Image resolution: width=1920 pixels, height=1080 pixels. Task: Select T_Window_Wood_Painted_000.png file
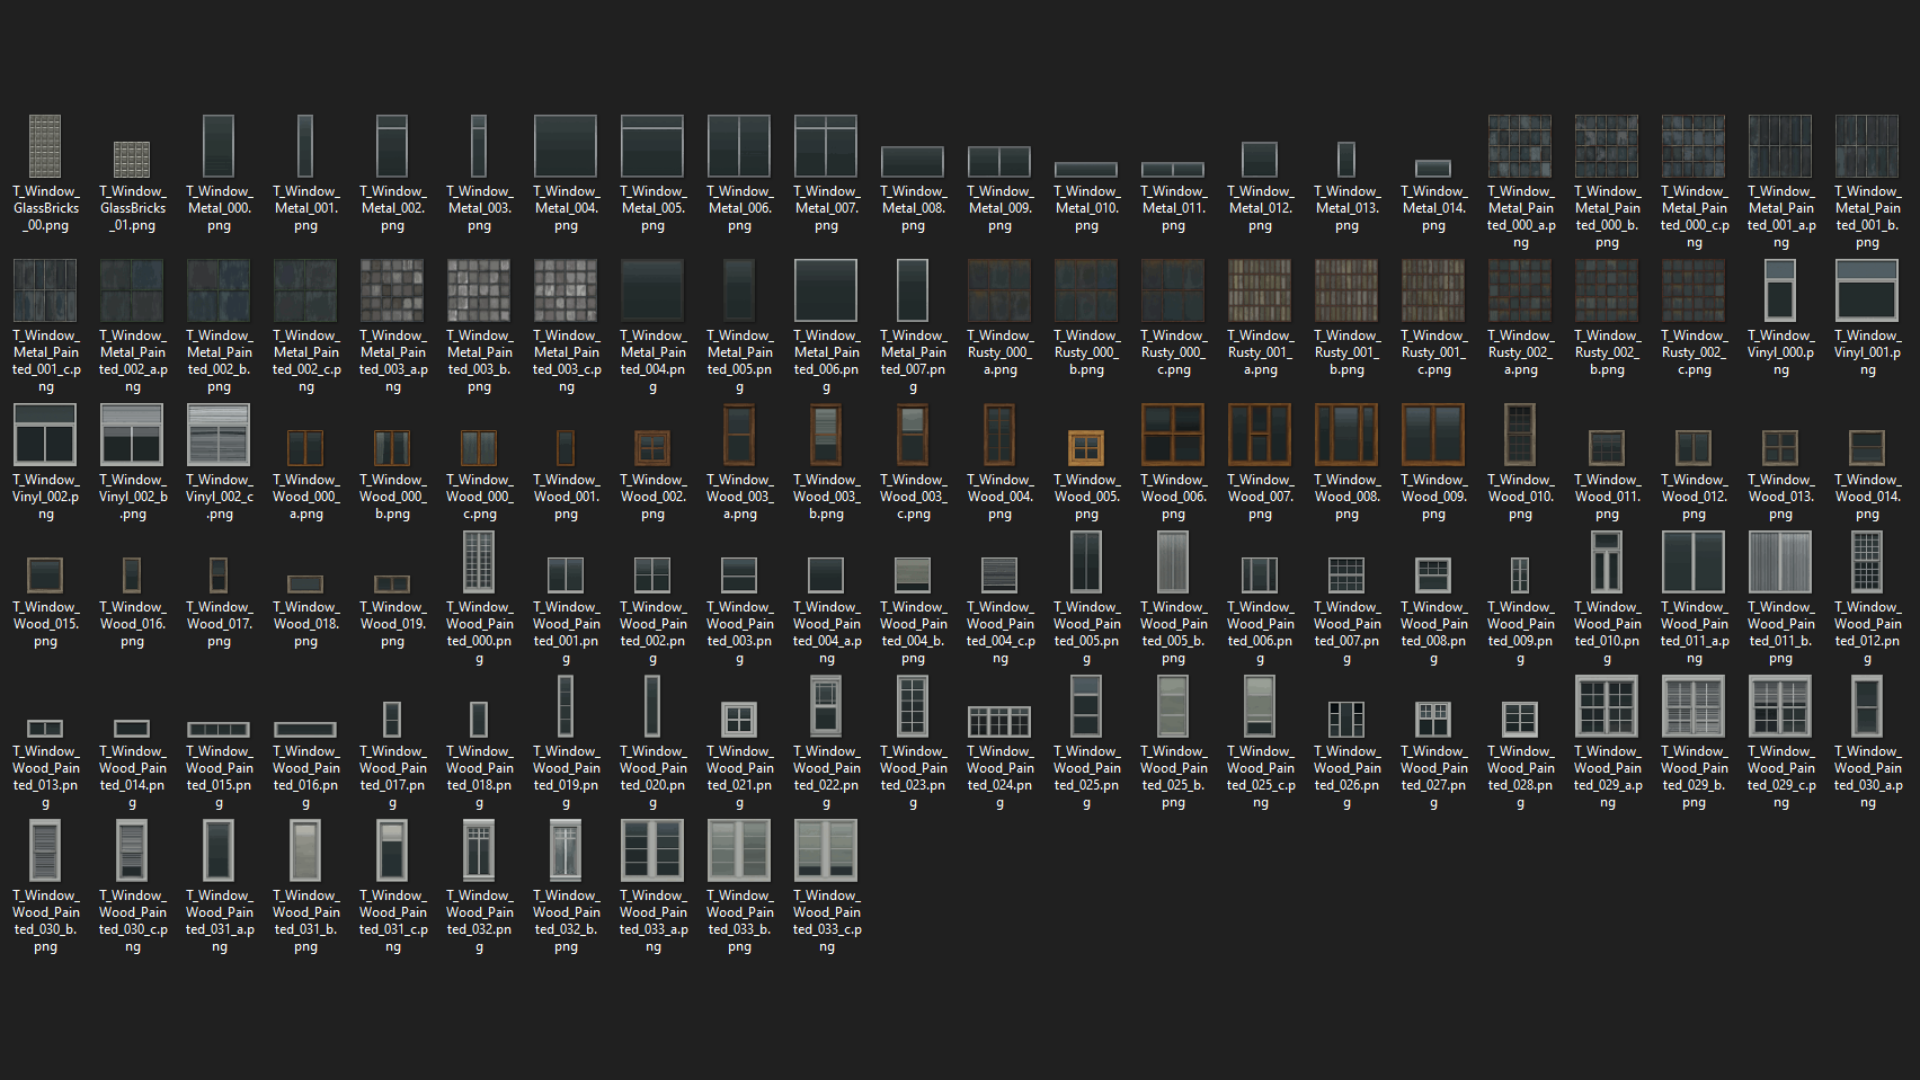pyautogui.click(x=479, y=562)
